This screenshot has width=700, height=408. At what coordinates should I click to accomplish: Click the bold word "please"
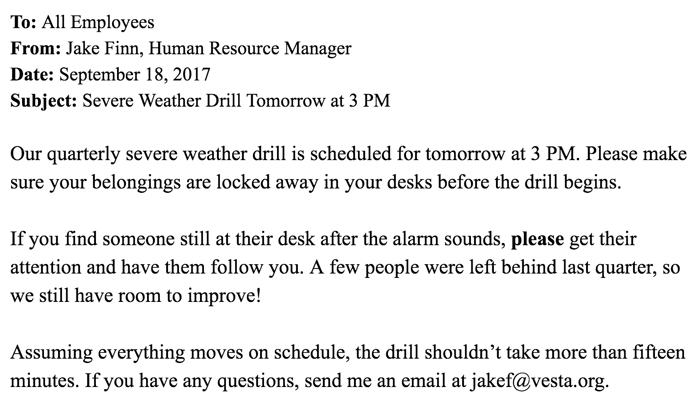click(x=538, y=241)
